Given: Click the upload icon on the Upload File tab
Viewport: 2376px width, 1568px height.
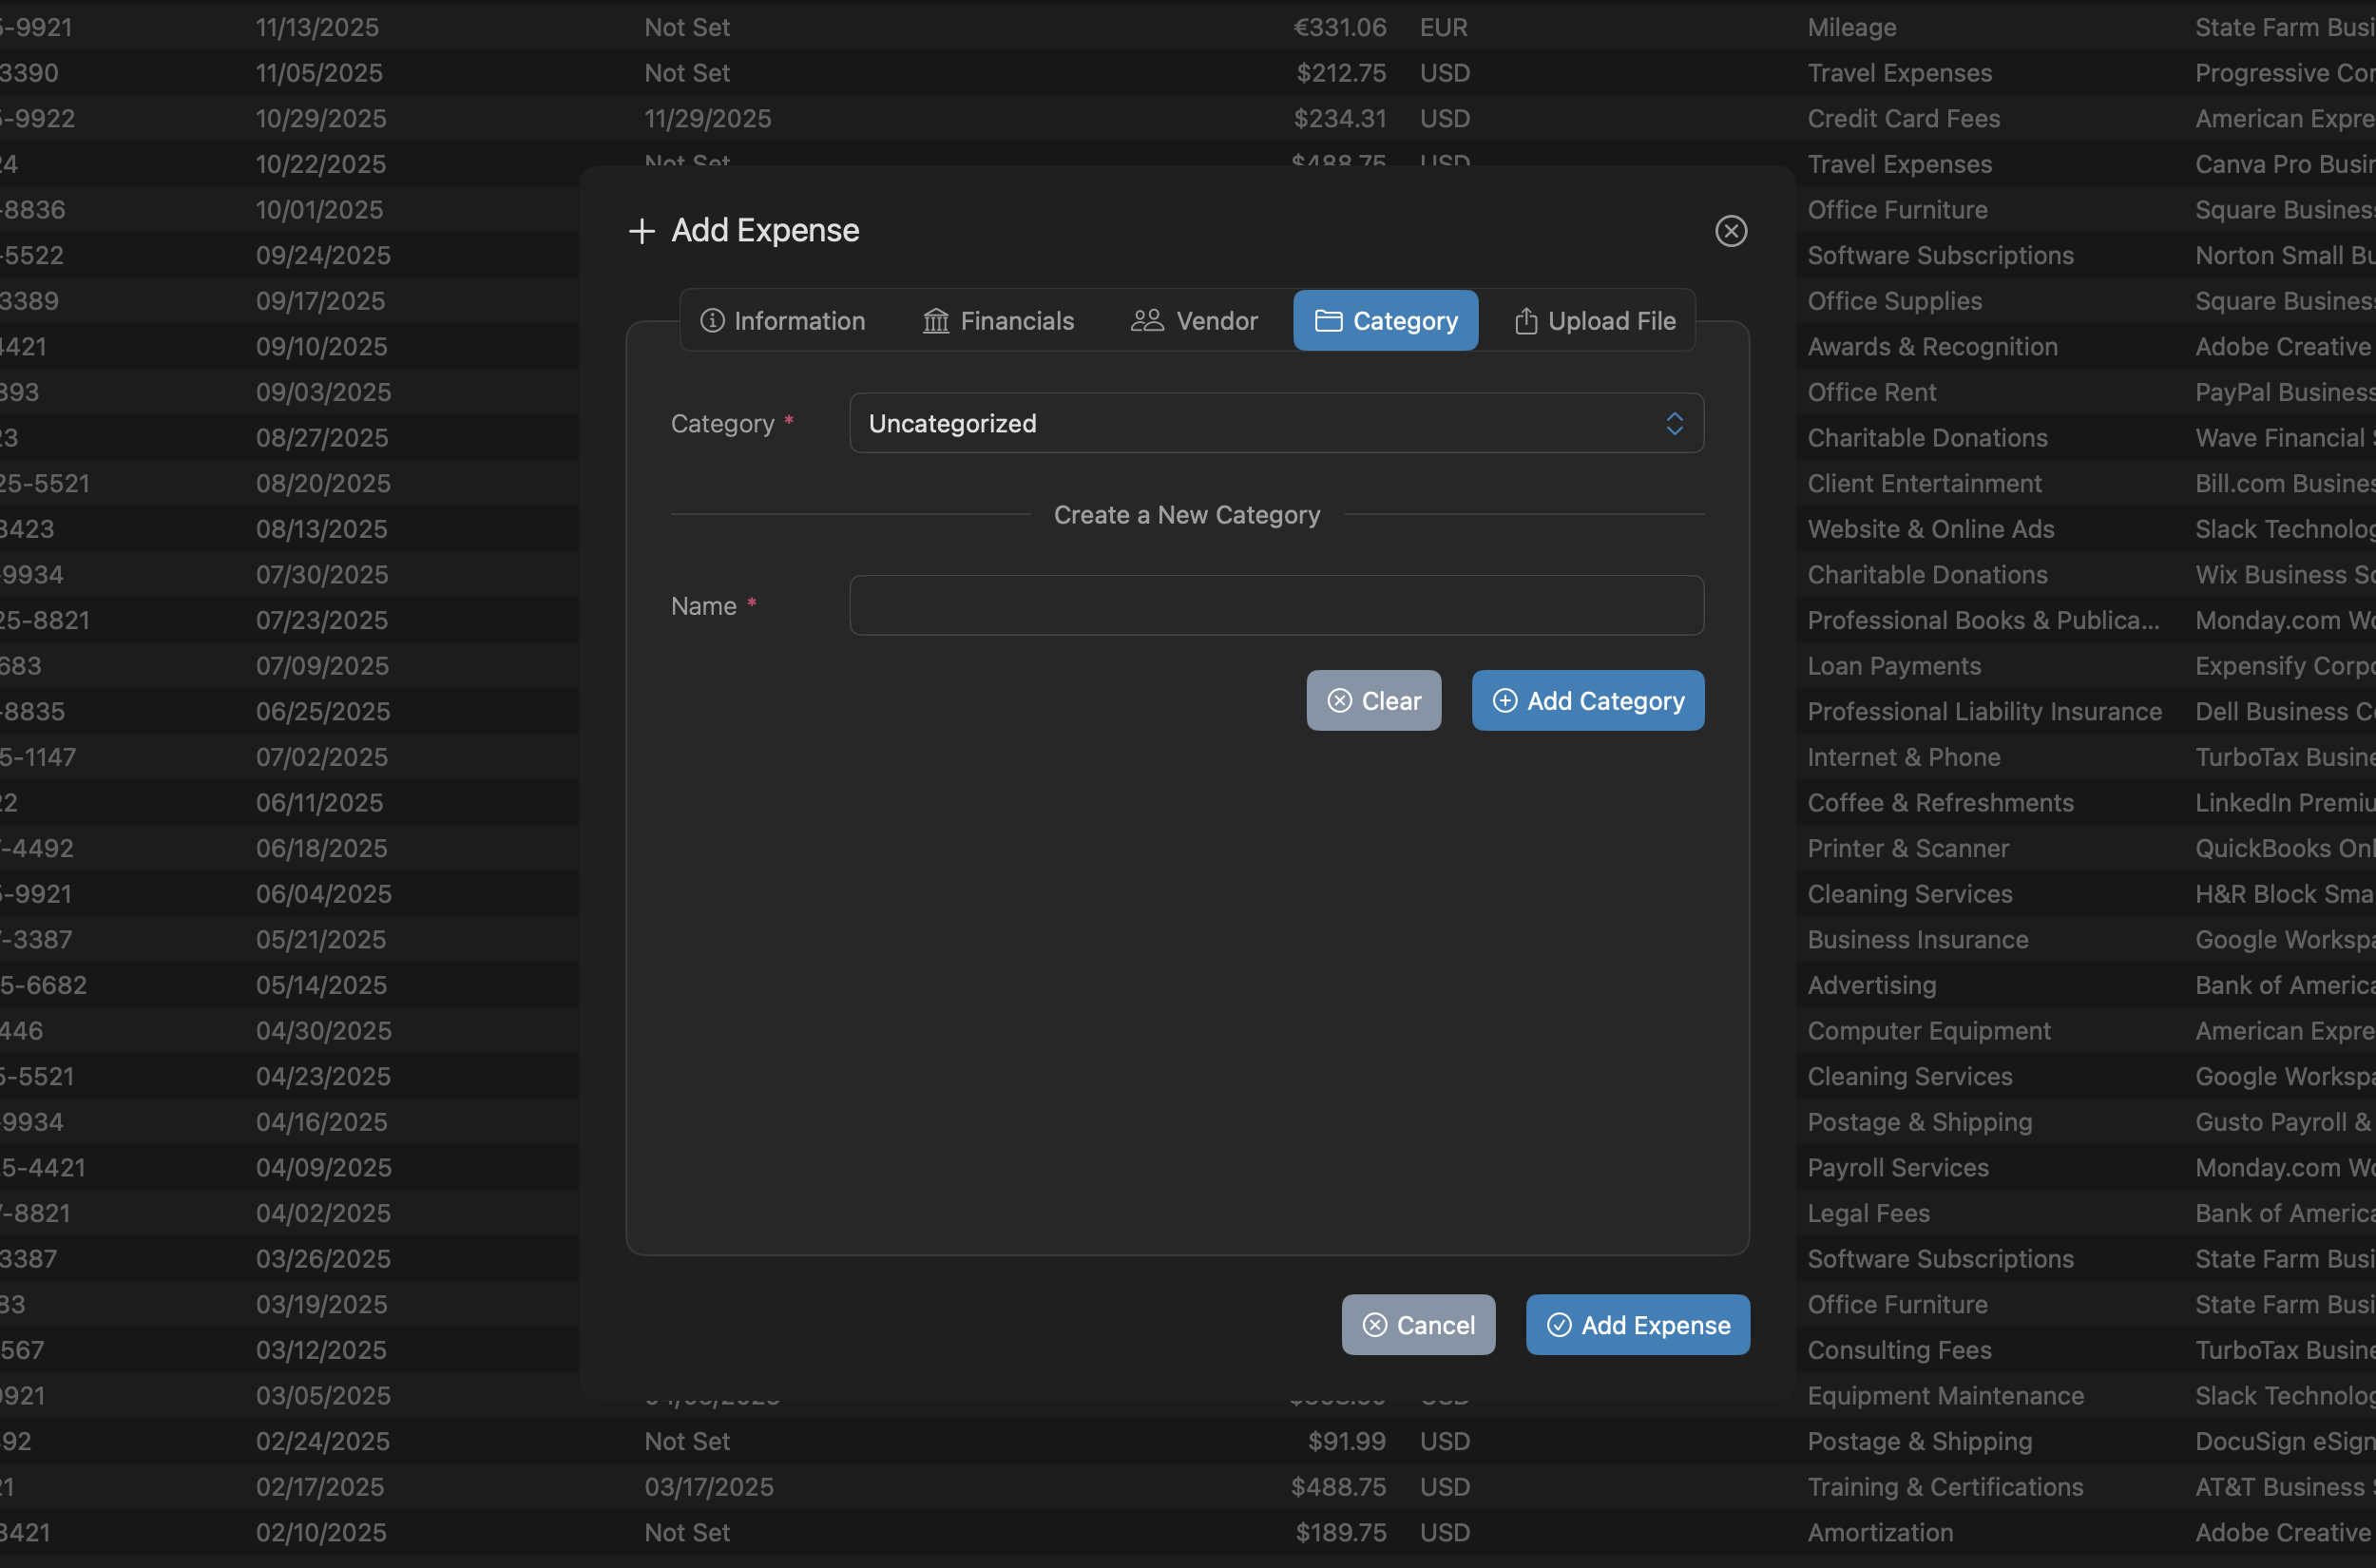Looking at the screenshot, I should click(x=1526, y=320).
